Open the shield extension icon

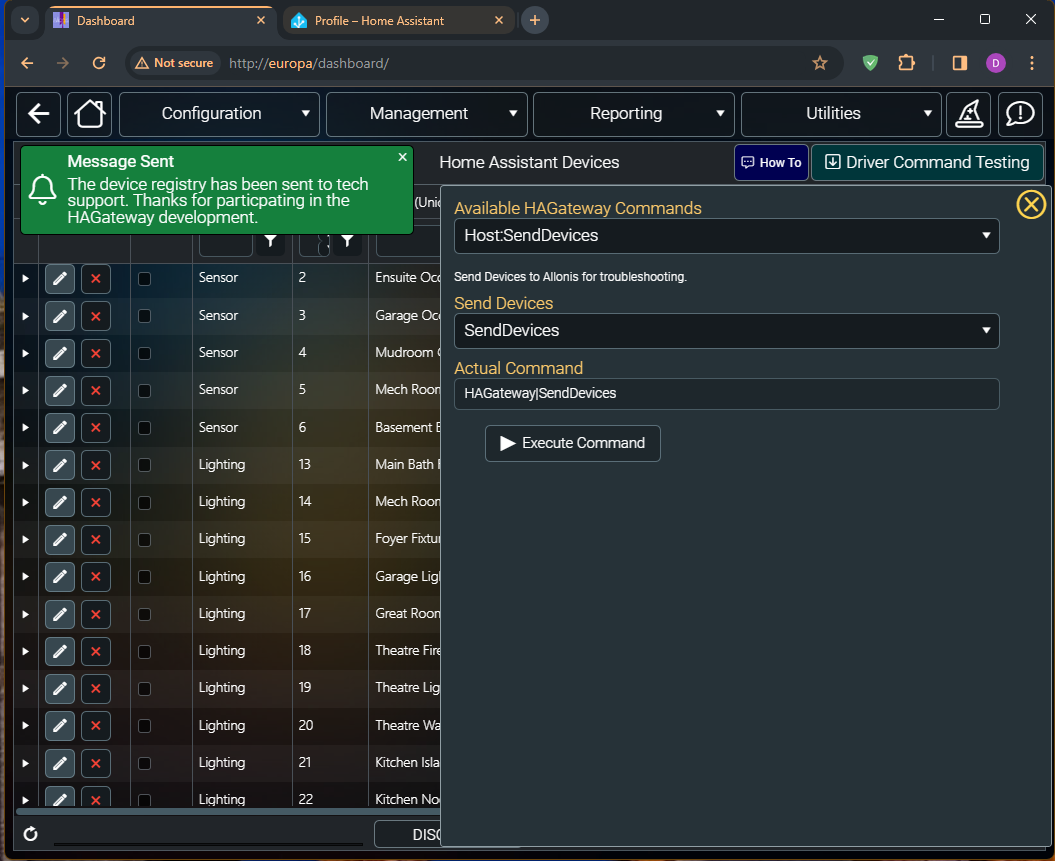tap(870, 63)
